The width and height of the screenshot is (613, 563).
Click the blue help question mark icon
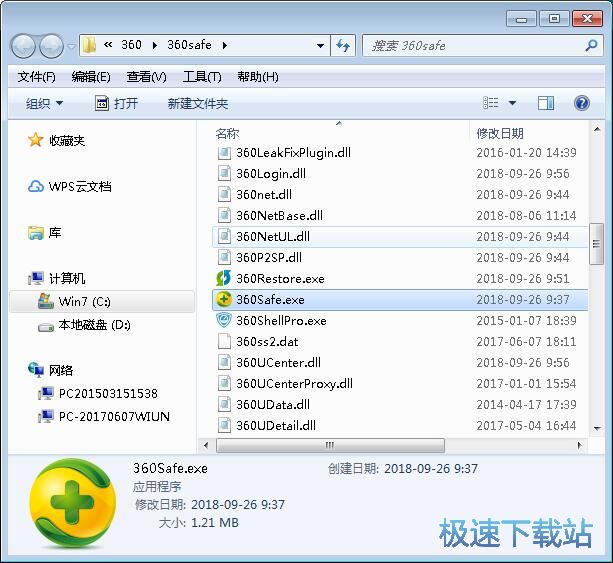tap(582, 103)
